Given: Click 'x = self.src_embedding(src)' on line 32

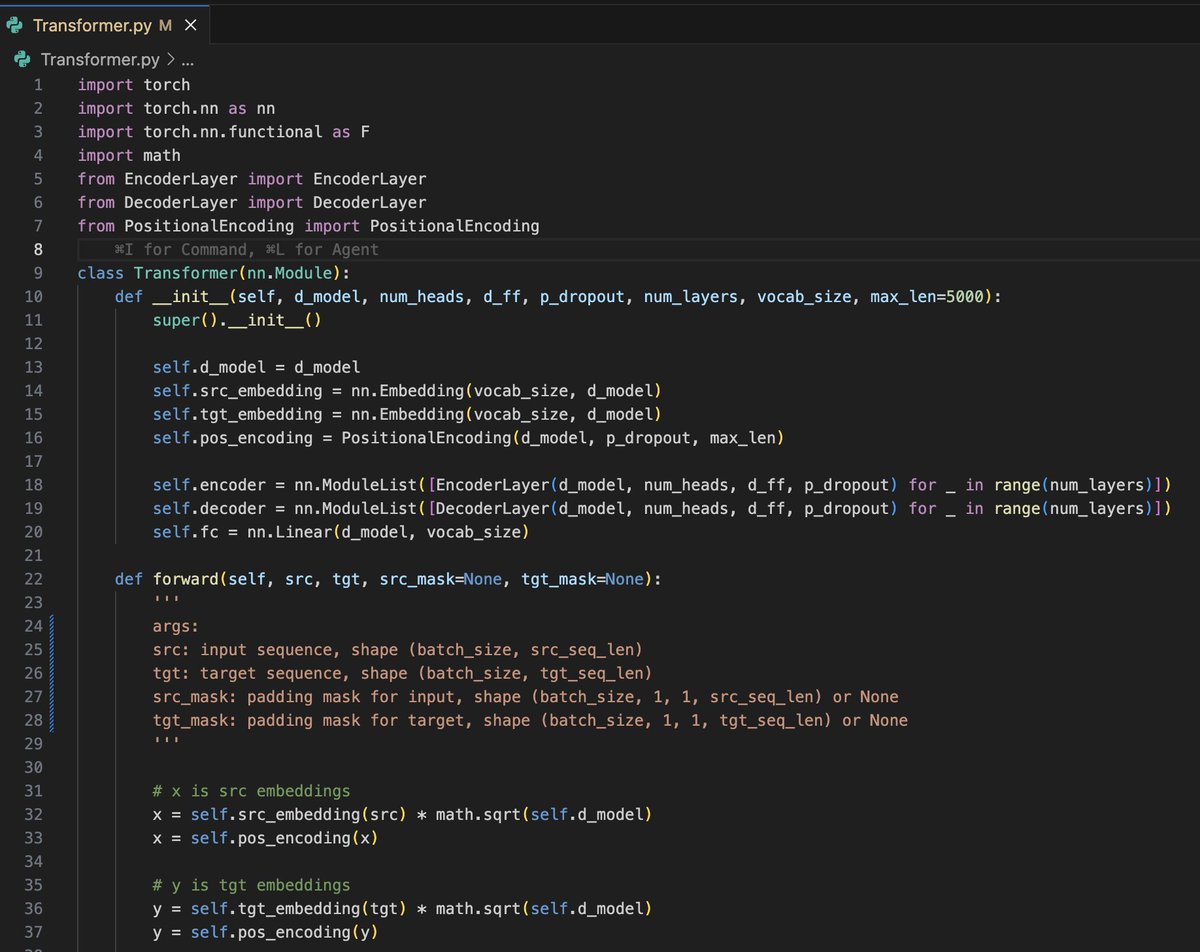Looking at the screenshot, I should coord(279,814).
